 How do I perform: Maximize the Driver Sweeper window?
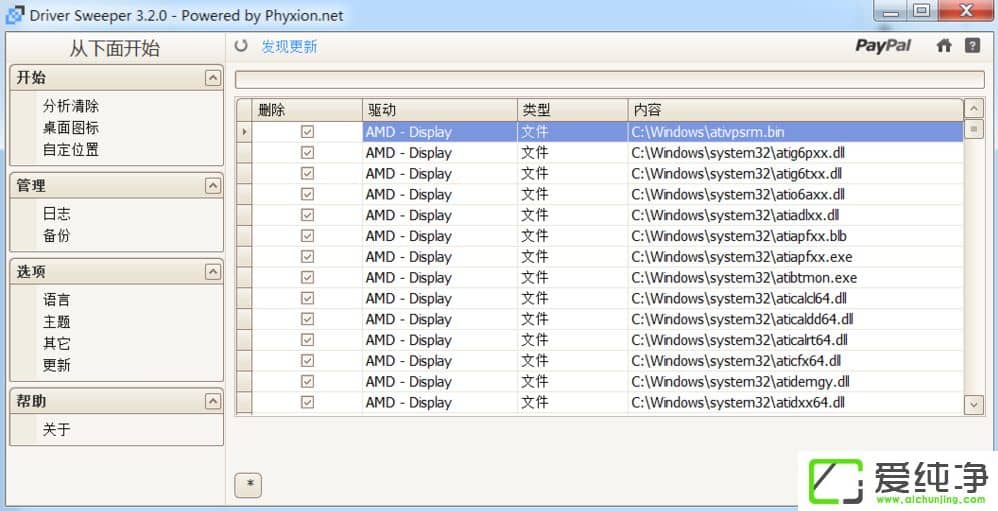click(x=922, y=11)
